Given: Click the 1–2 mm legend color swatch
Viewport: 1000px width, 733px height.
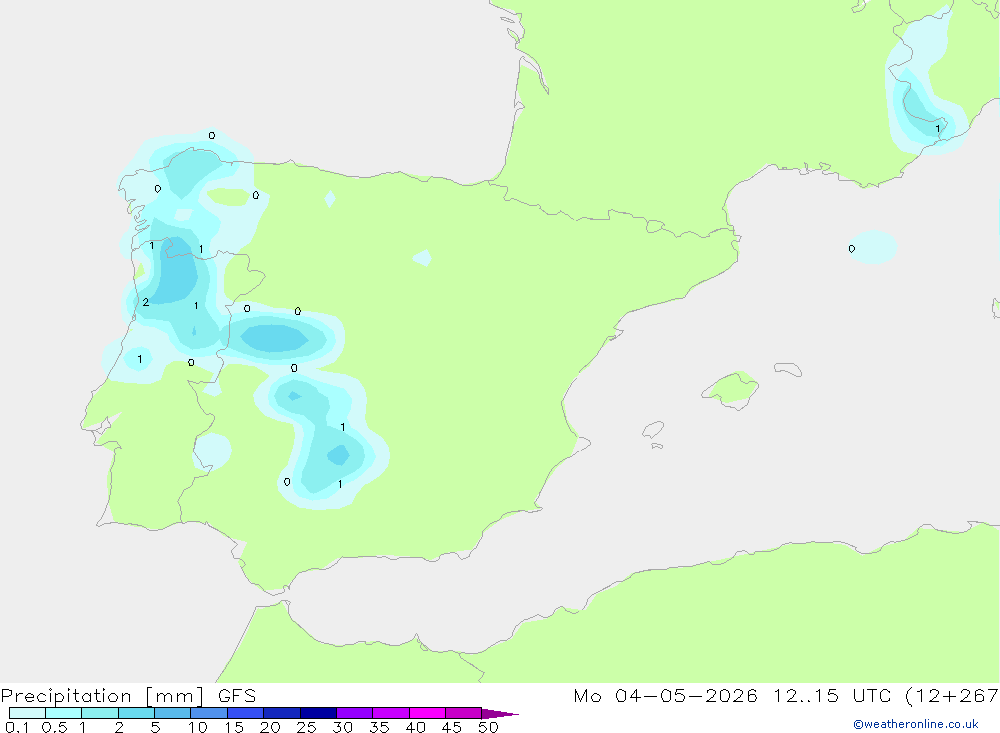Looking at the screenshot, I should pos(100,713).
